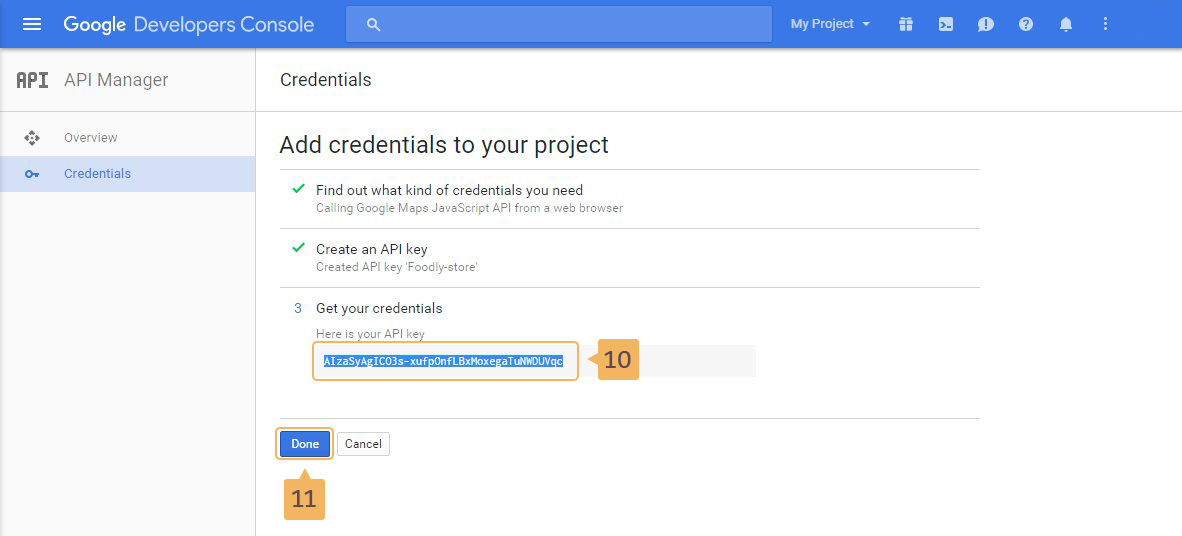Expand the My Project dropdown
This screenshot has width=1182, height=536.
coord(830,24)
